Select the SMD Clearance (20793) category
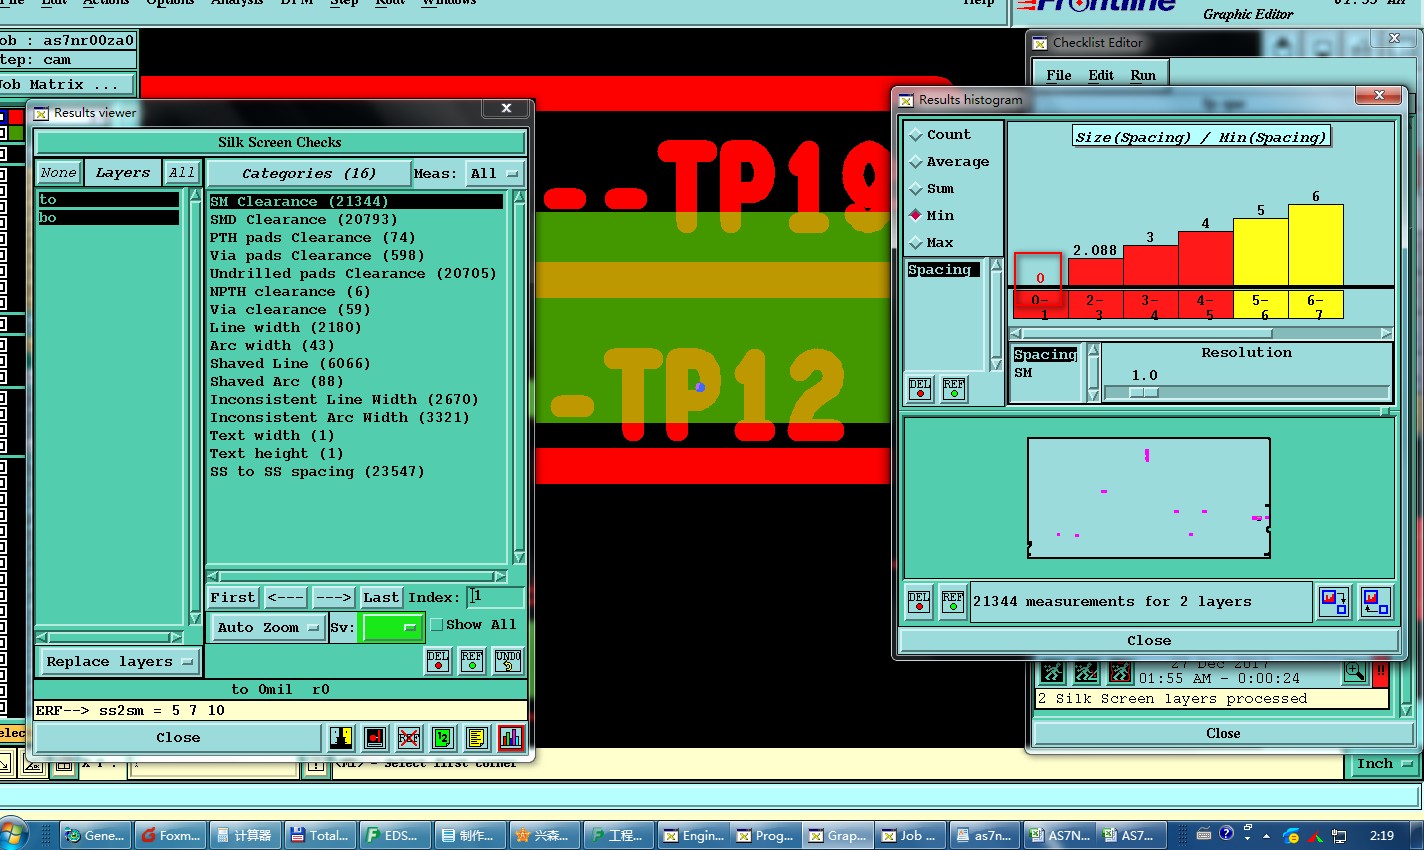1424x850 pixels. pos(303,219)
